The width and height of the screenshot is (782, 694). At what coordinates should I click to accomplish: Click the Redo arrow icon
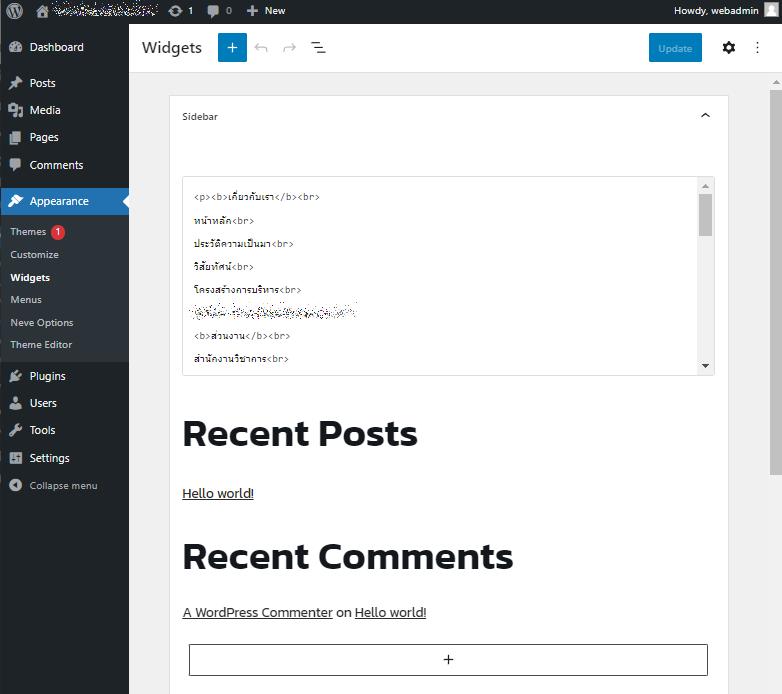(289, 48)
